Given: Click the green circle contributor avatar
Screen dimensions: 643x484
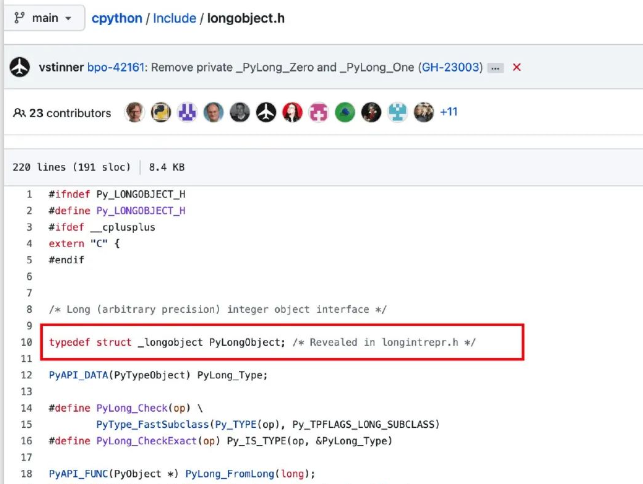Looking at the screenshot, I should tap(345, 112).
